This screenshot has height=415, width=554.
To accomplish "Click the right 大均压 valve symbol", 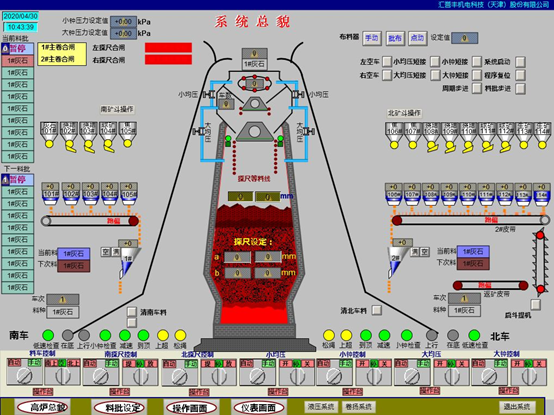I will 308,131.
